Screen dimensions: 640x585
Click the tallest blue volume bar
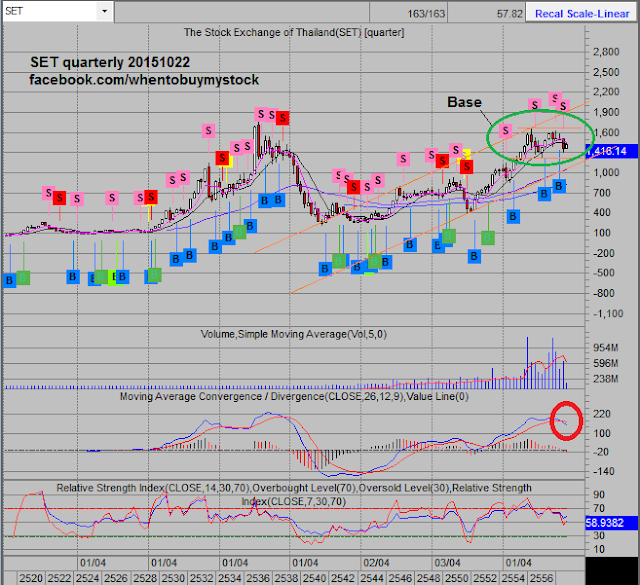coord(527,363)
